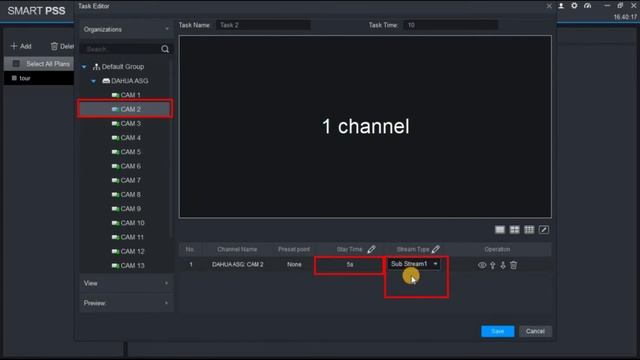The width and height of the screenshot is (640, 360).
Task: Click Add plan button
Action: pyautogui.click(x=21, y=46)
